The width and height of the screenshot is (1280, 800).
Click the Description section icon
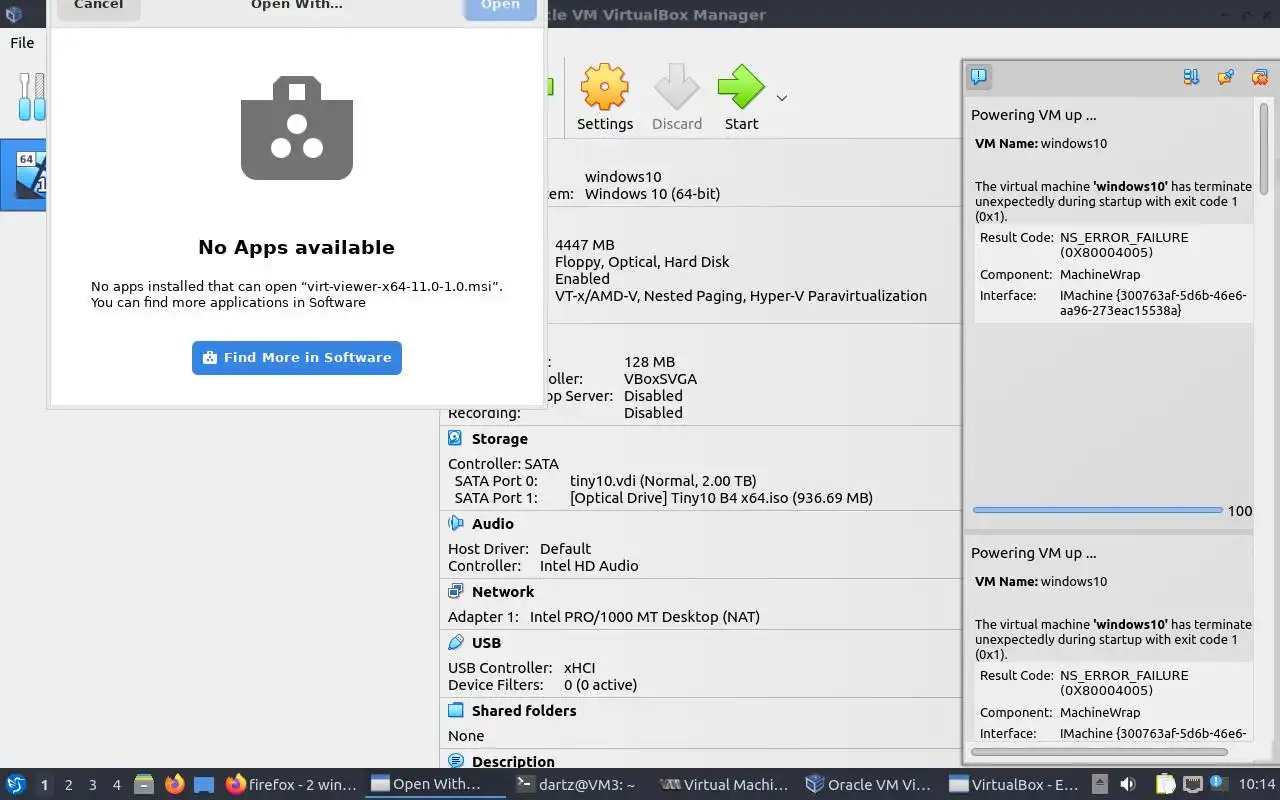click(x=455, y=761)
